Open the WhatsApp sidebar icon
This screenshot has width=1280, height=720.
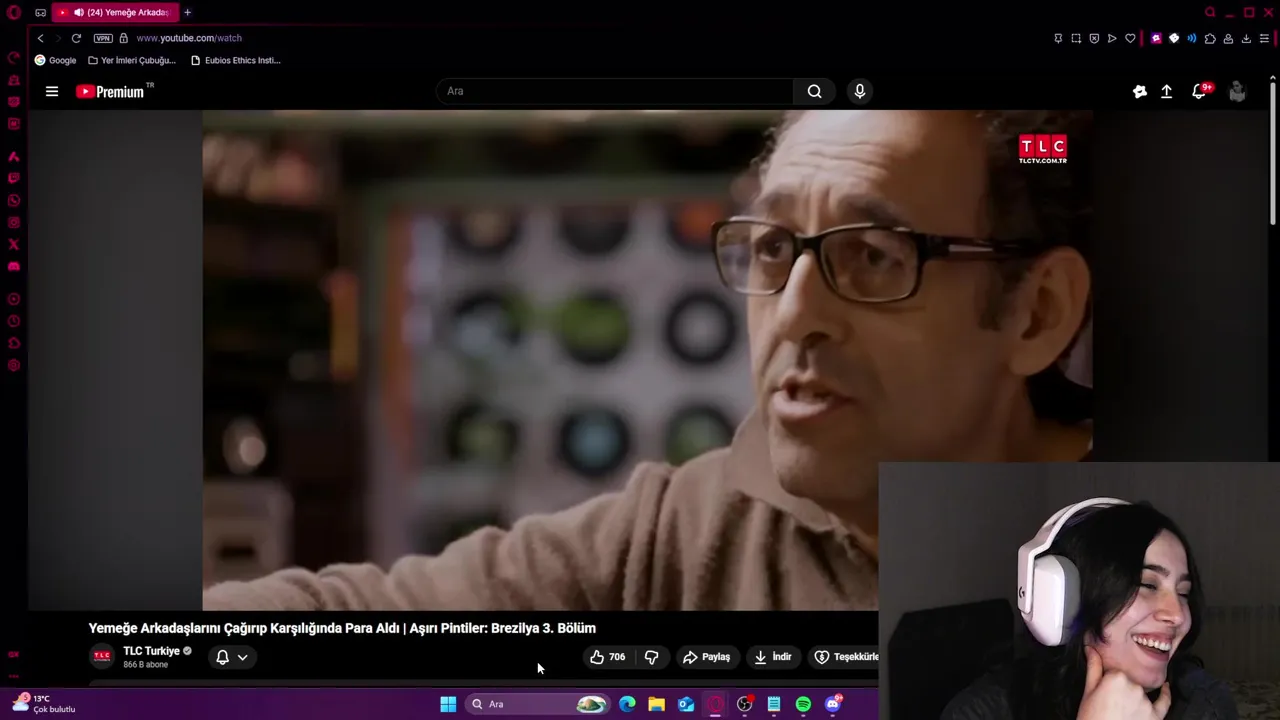coord(14,200)
